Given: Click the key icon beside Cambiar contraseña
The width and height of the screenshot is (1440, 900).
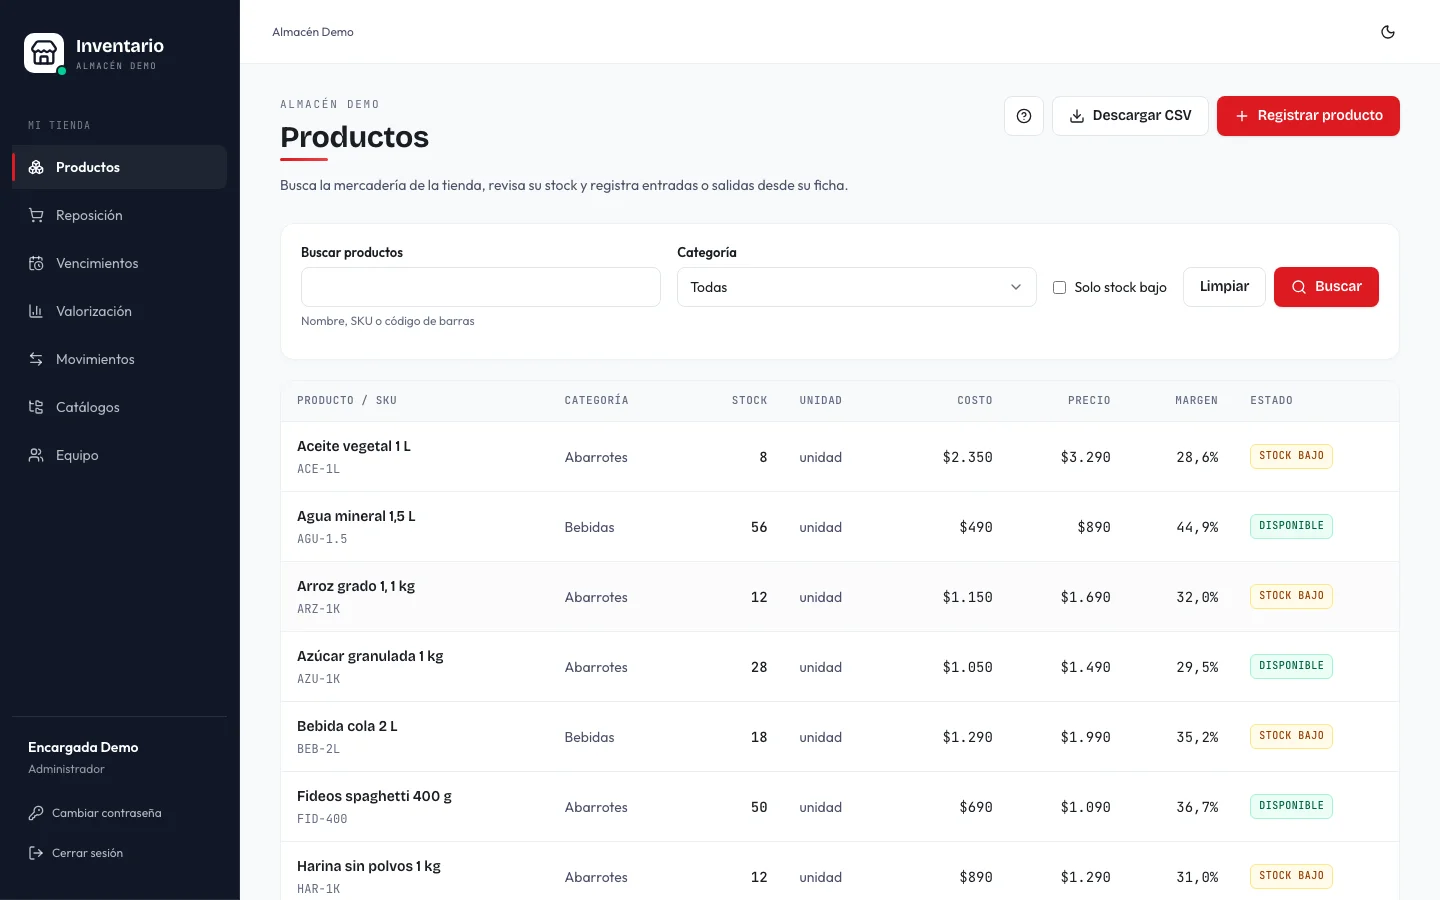Looking at the screenshot, I should [36, 813].
